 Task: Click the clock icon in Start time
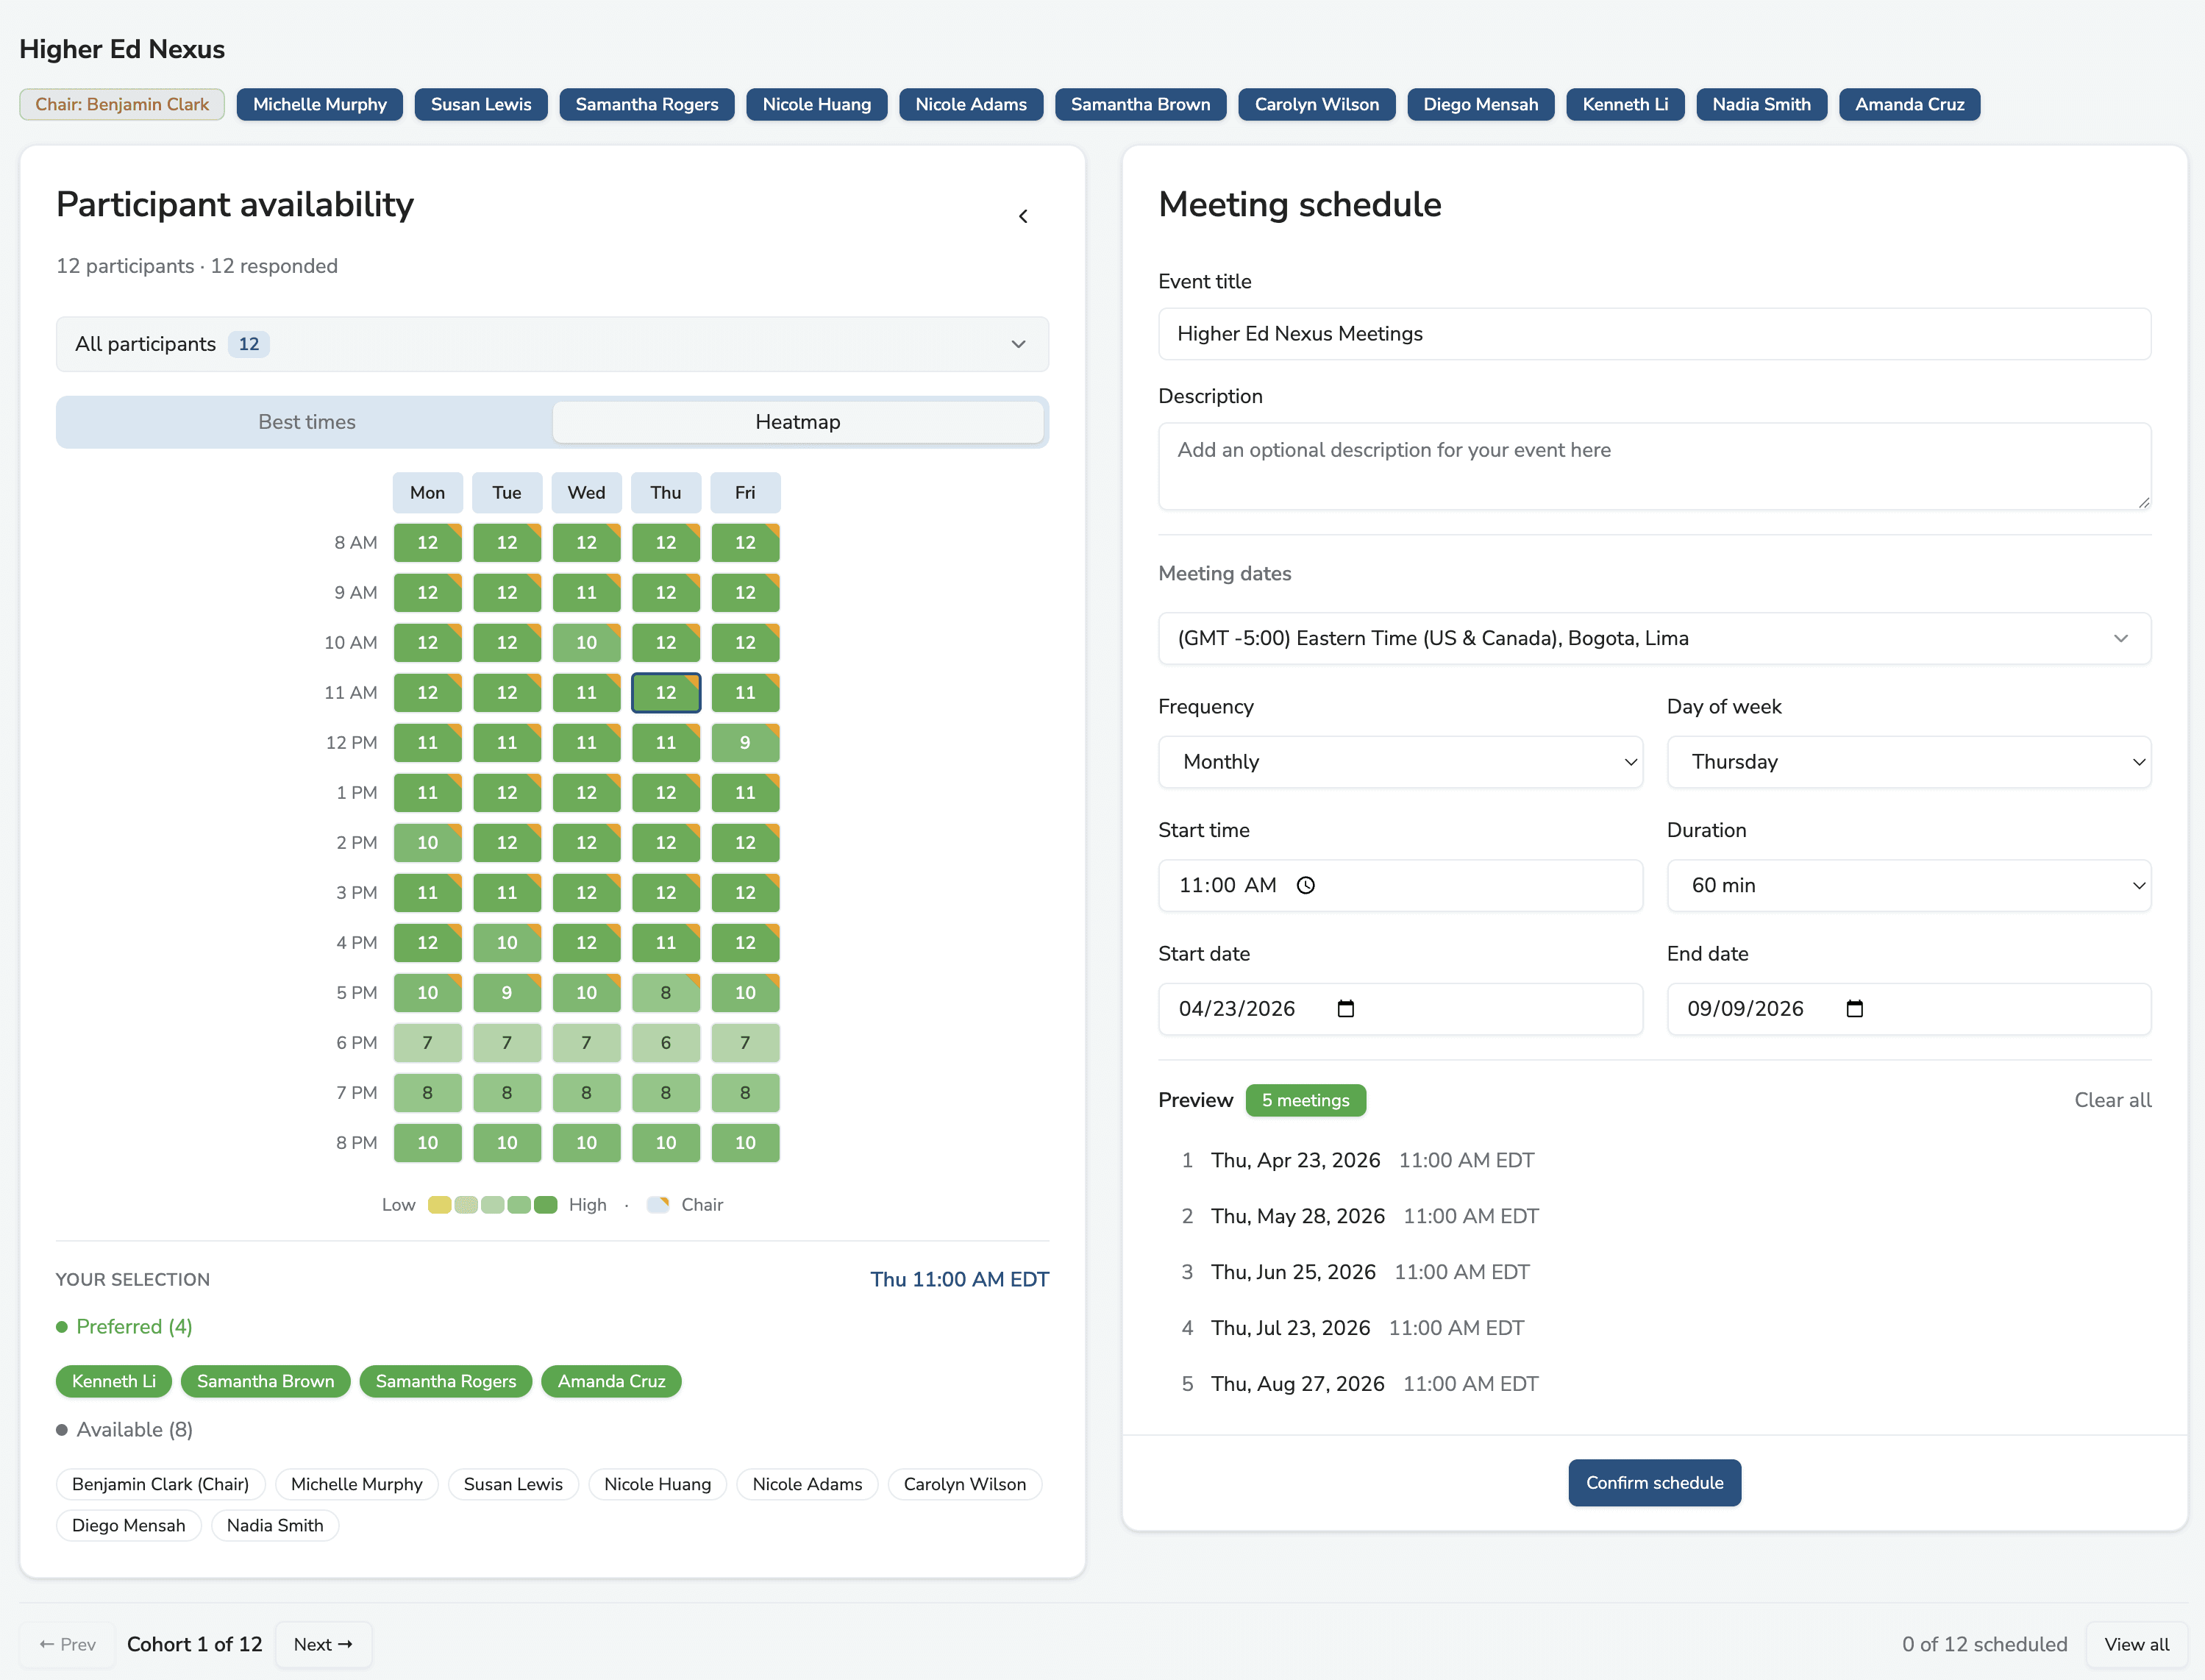pos(1305,885)
